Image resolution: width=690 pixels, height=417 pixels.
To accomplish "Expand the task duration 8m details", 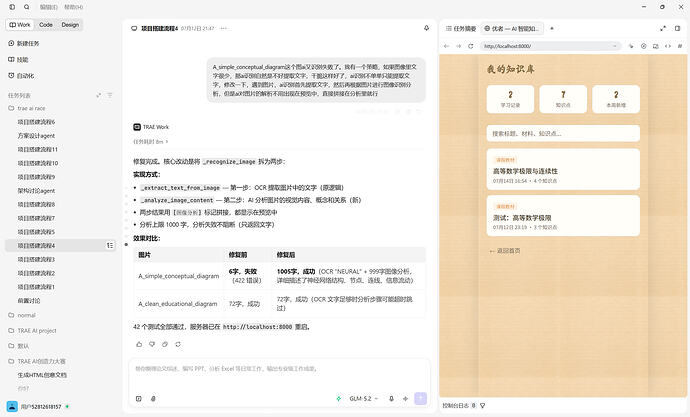I will click(x=150, y=142).
